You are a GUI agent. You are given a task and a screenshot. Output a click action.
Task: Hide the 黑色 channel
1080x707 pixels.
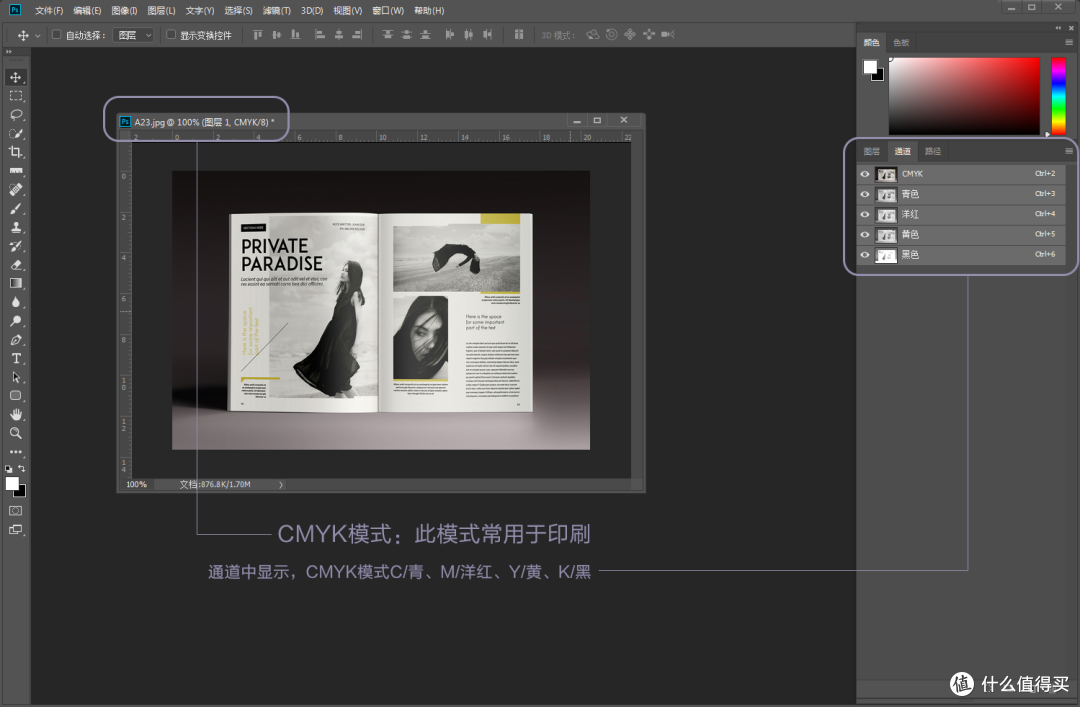(864, 255)
